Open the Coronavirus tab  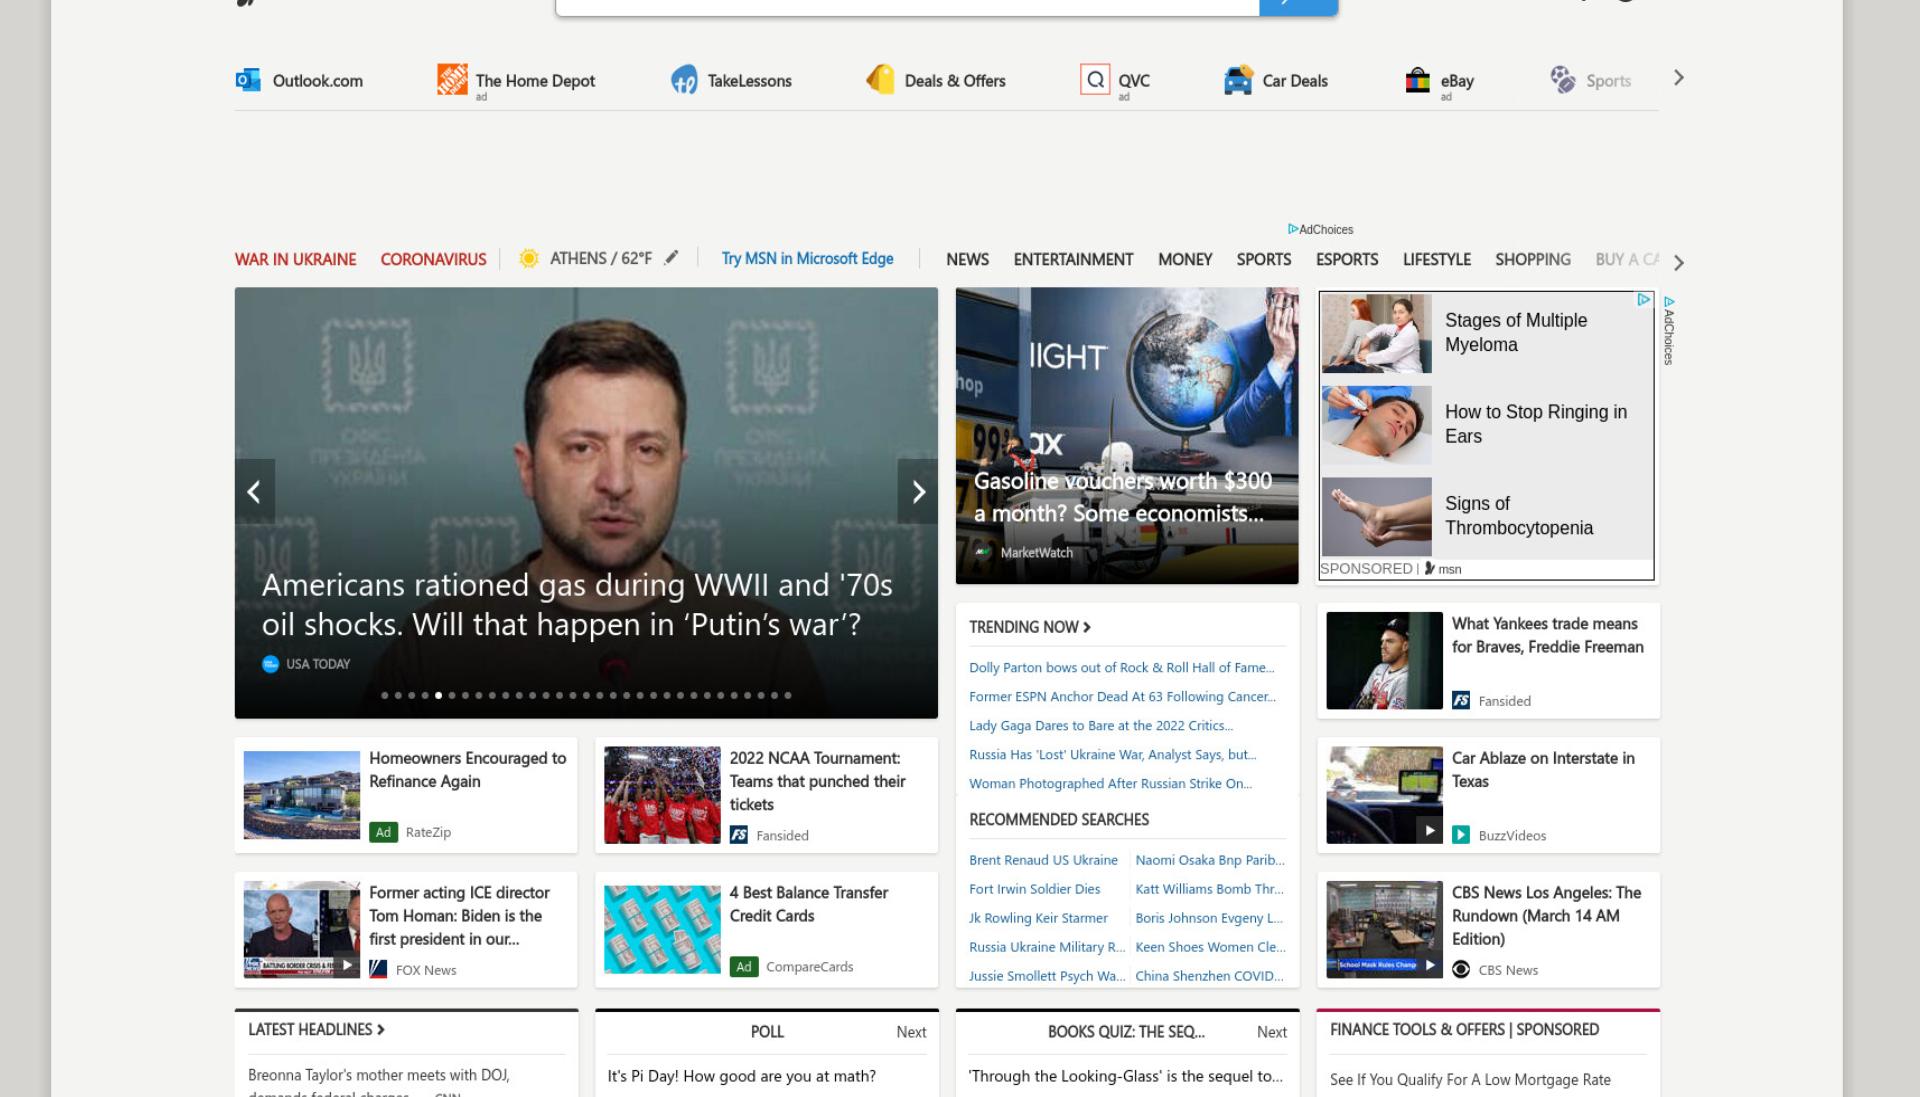(x=433, y=259)
